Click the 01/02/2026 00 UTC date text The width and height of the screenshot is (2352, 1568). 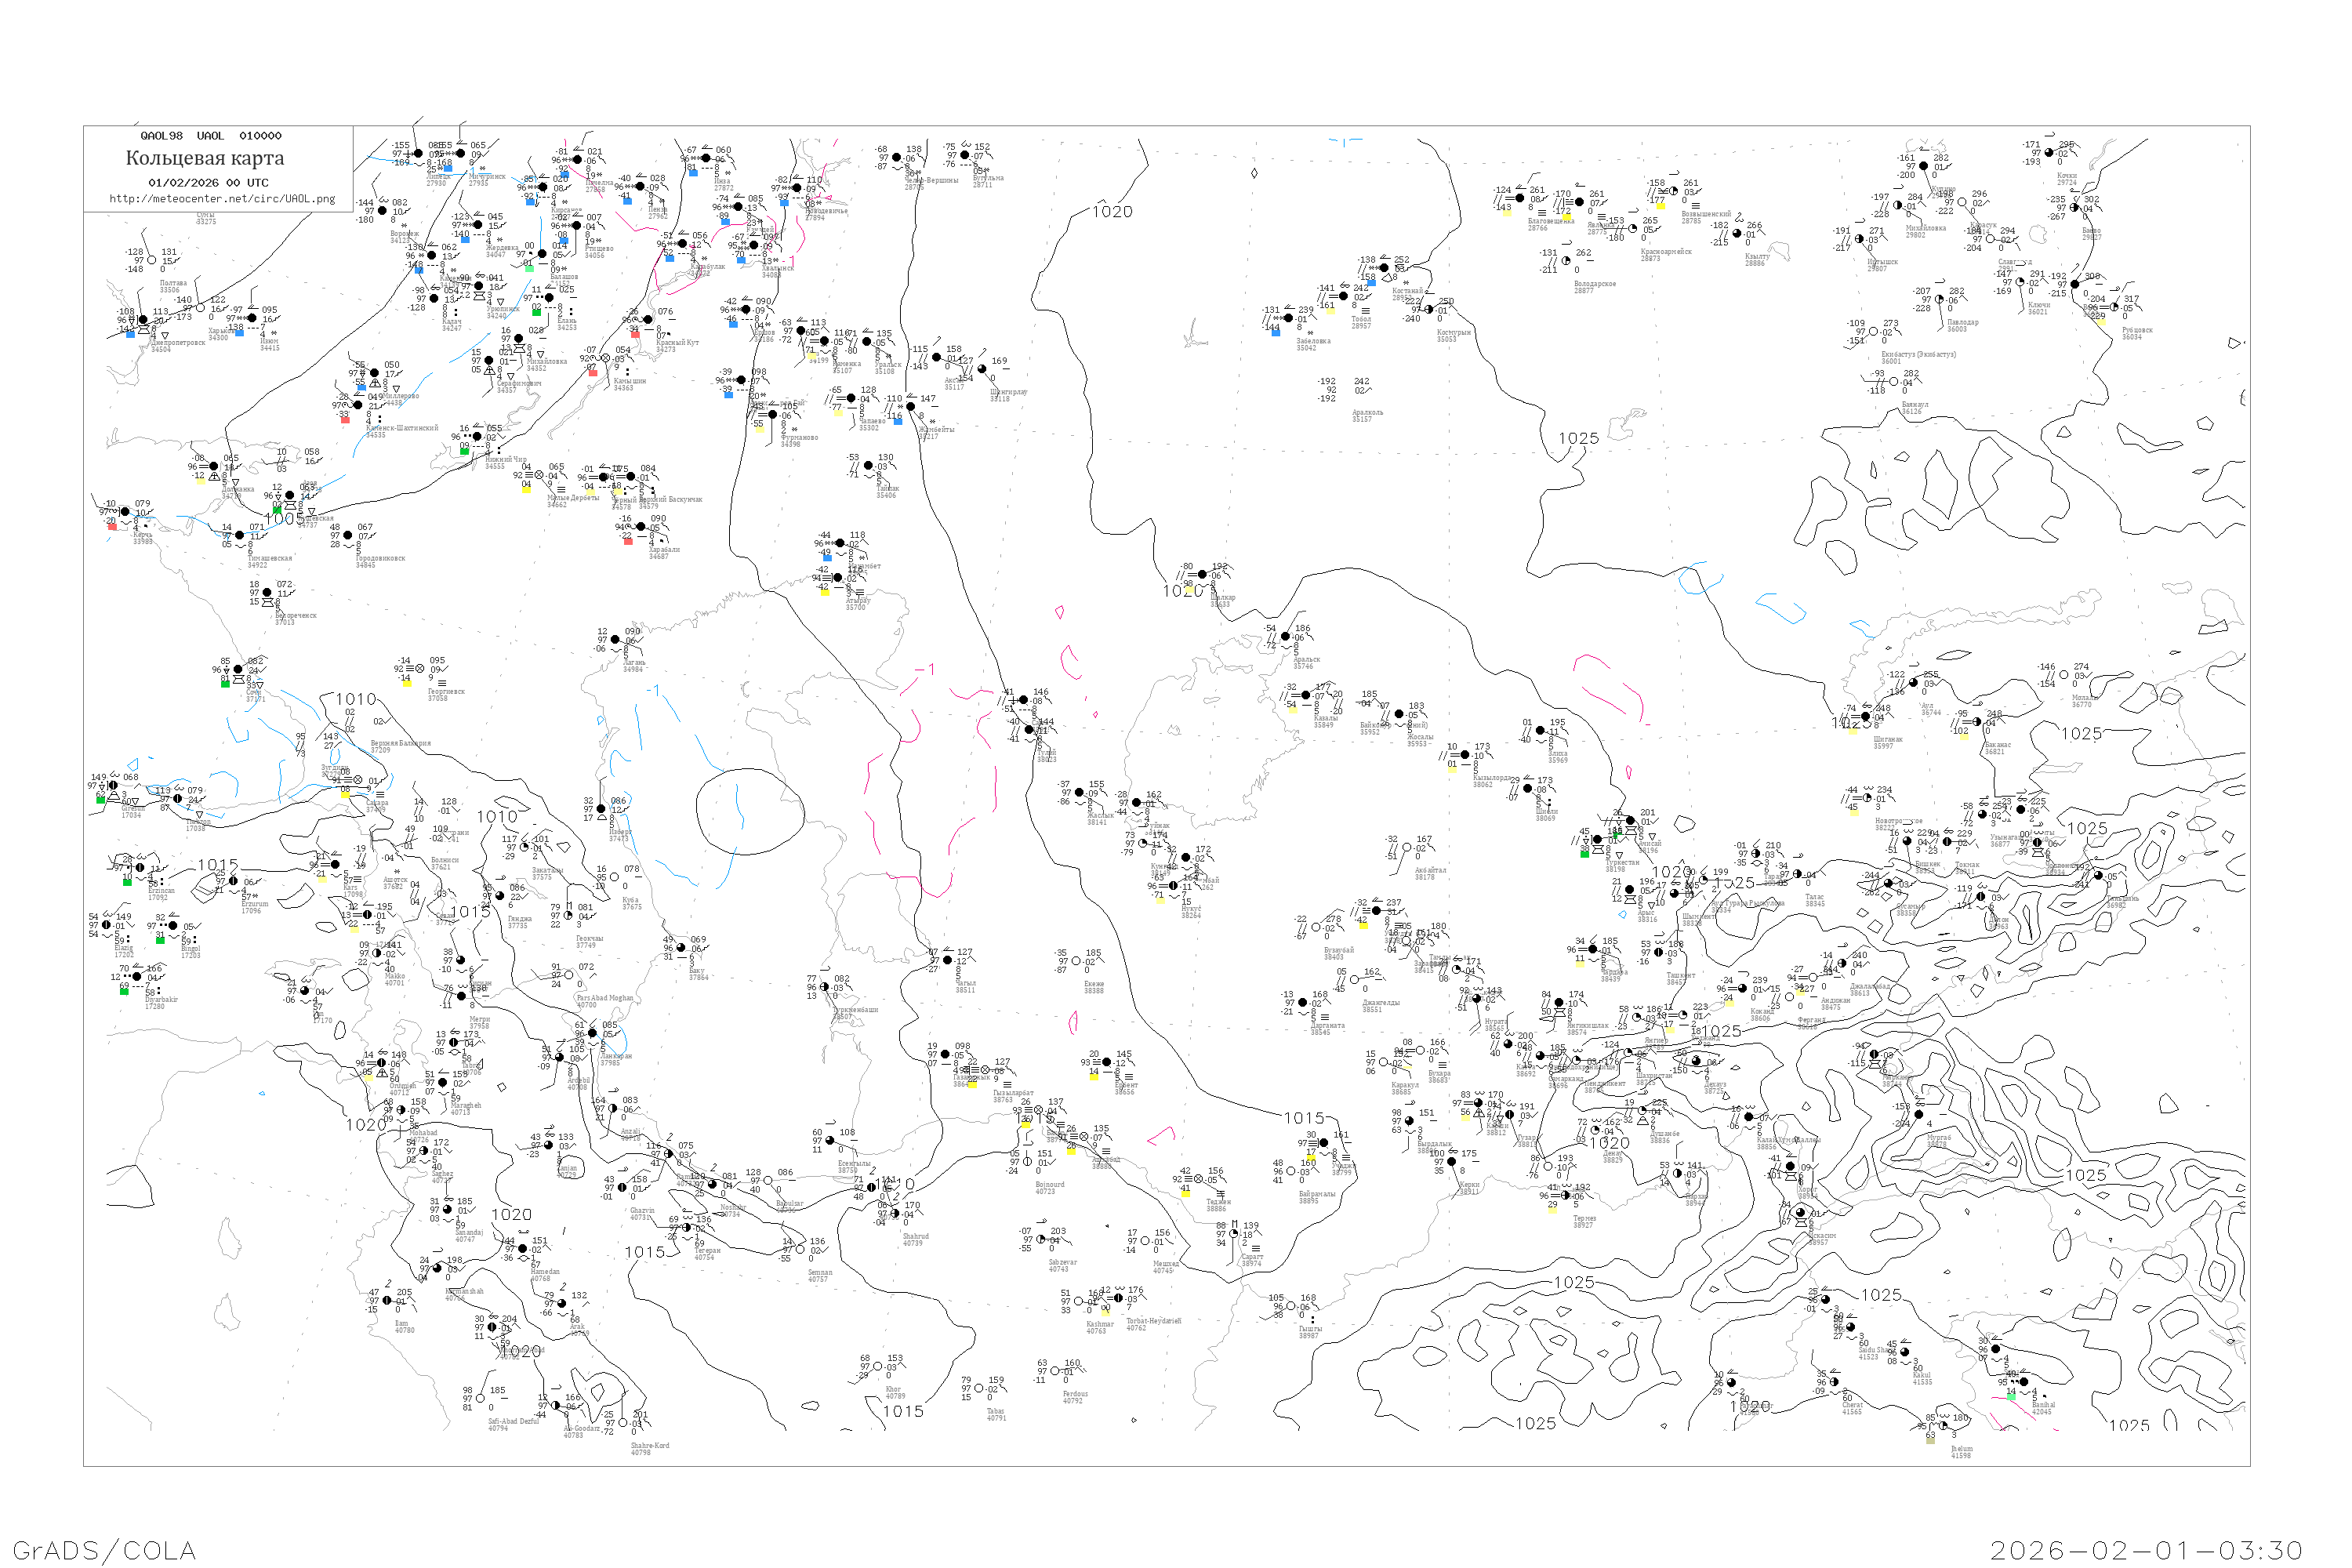click(x=208, y=183)
